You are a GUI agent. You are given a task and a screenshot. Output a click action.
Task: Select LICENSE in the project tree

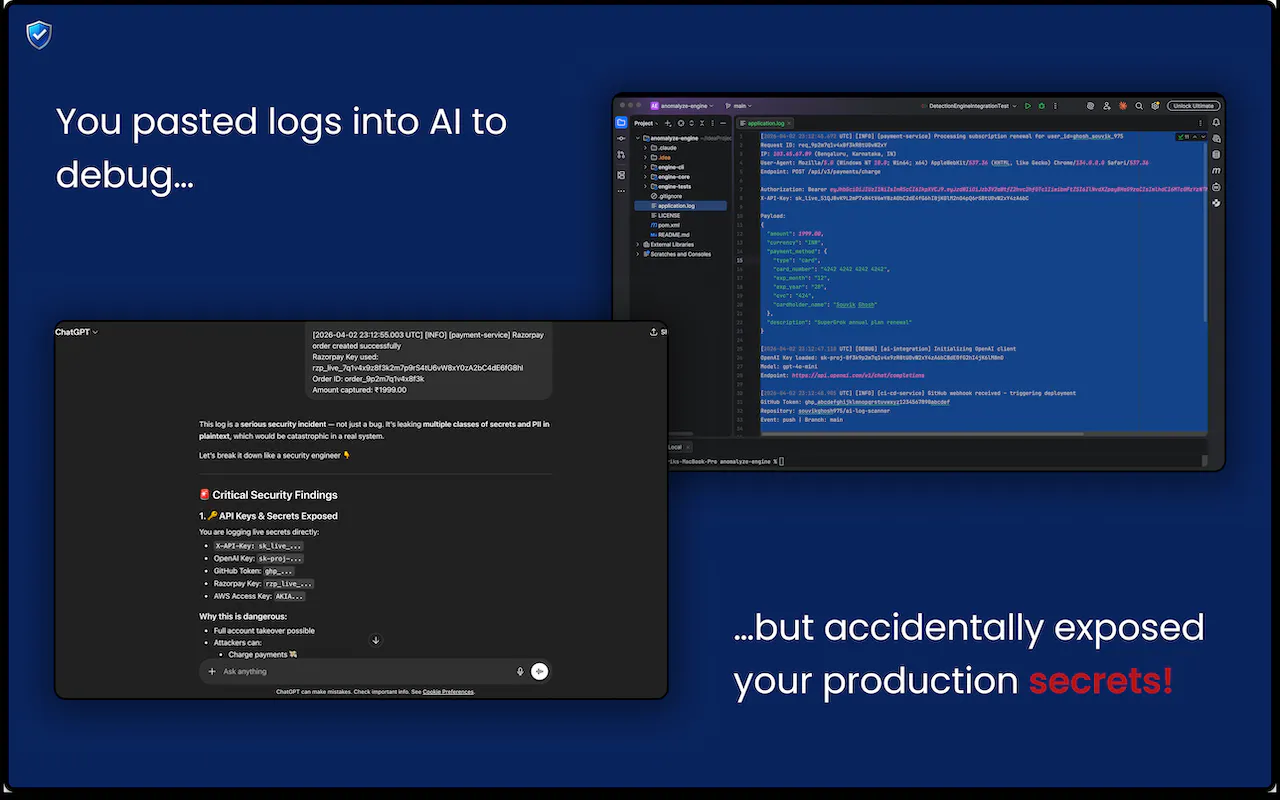(x=668, y=215)
